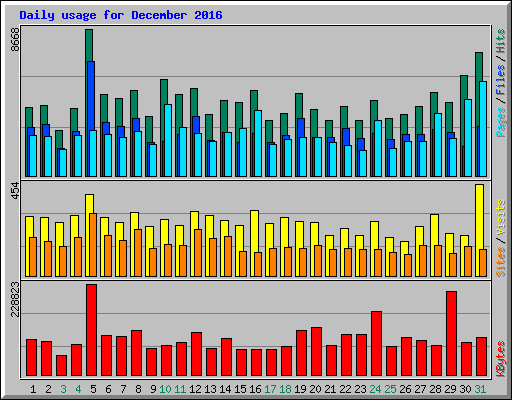Click day label 21 on the axis
The width and height of the screenshot is (512, 400).
pyautogui.click(x=330, y=389)
